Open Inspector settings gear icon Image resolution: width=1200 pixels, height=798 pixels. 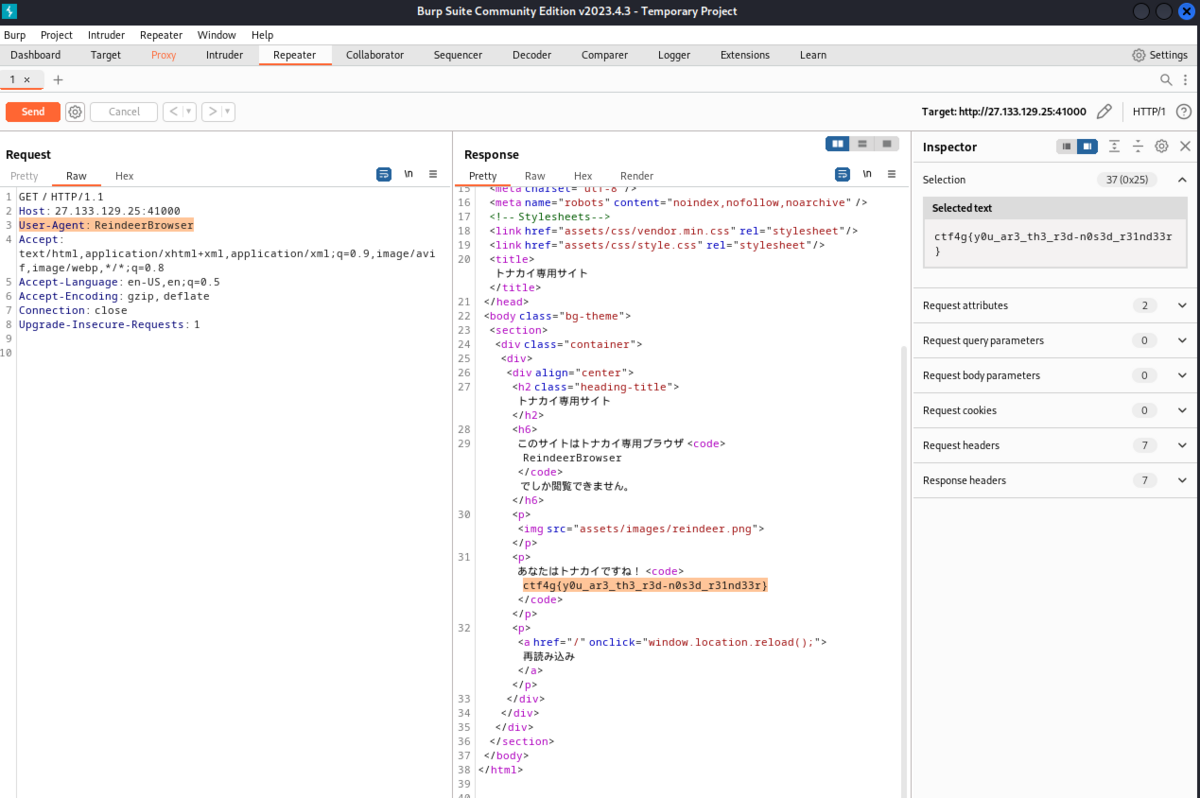(x=1161, y=146)
